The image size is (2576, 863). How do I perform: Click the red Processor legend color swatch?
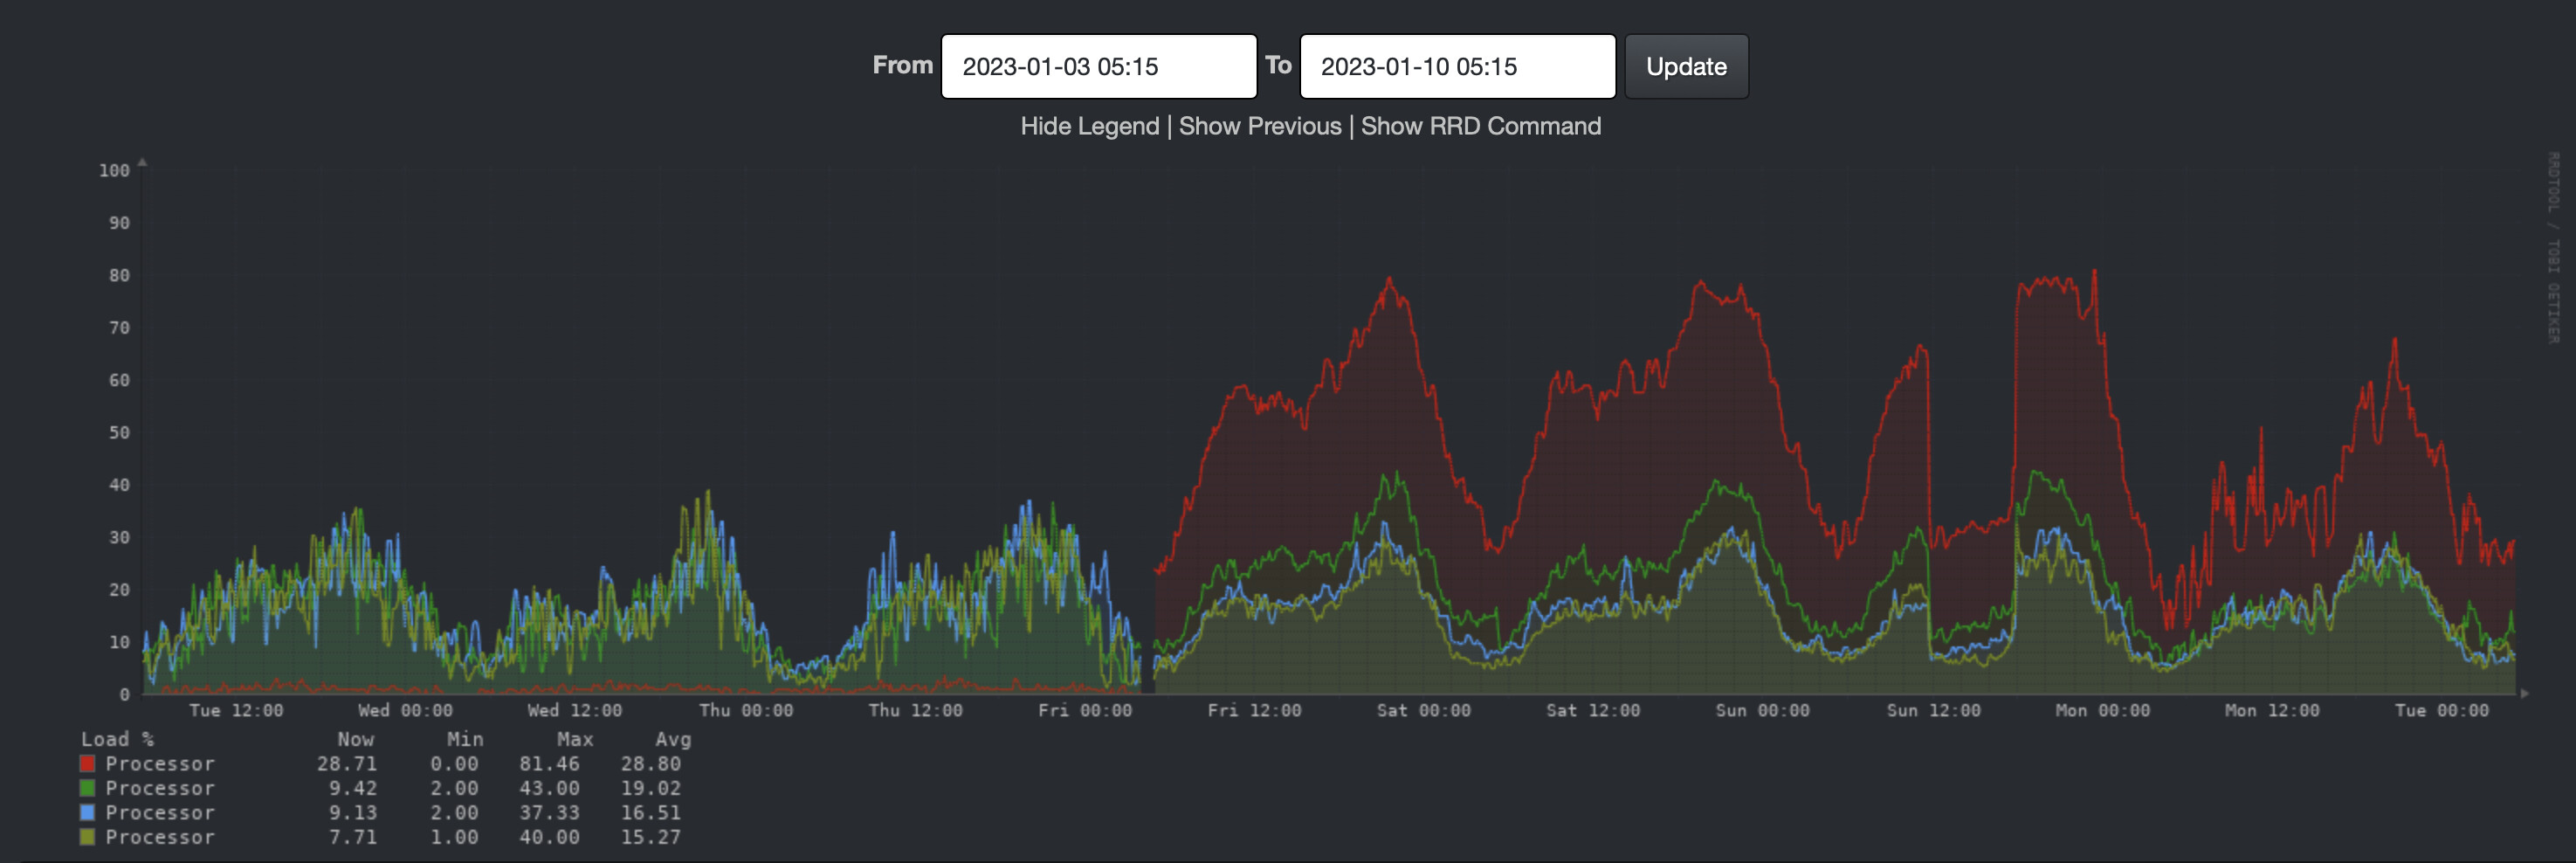point(87,763)
